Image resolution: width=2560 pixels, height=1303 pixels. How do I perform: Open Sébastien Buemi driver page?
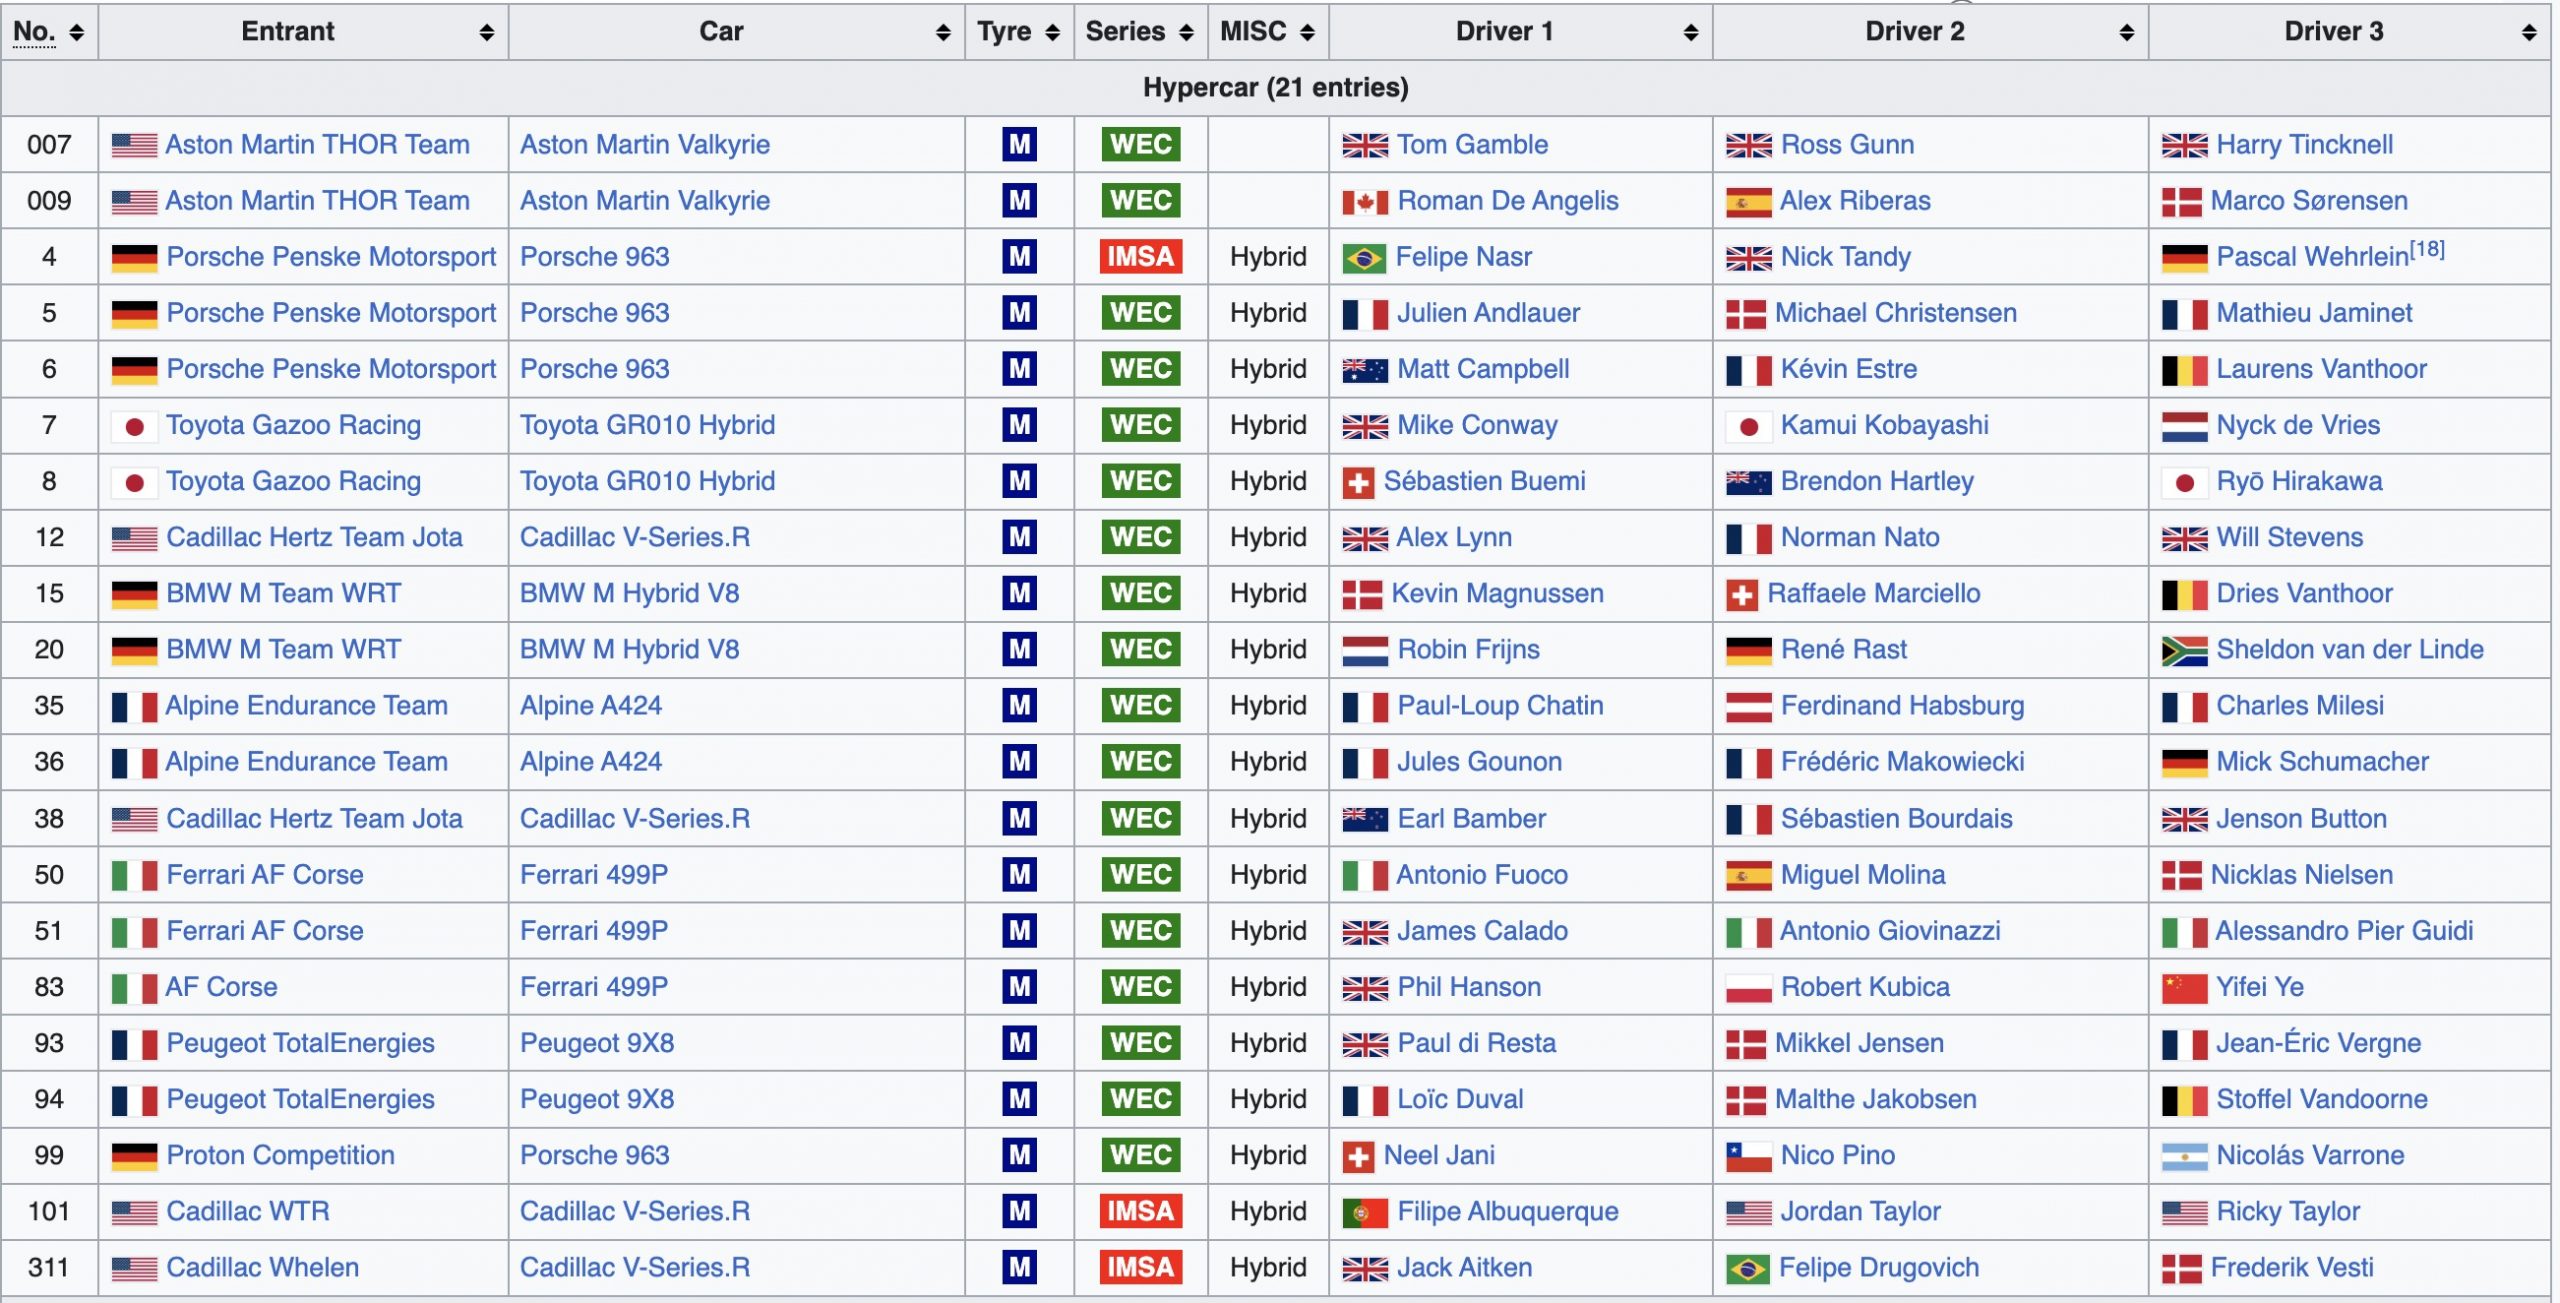(x=1484, y=480)
